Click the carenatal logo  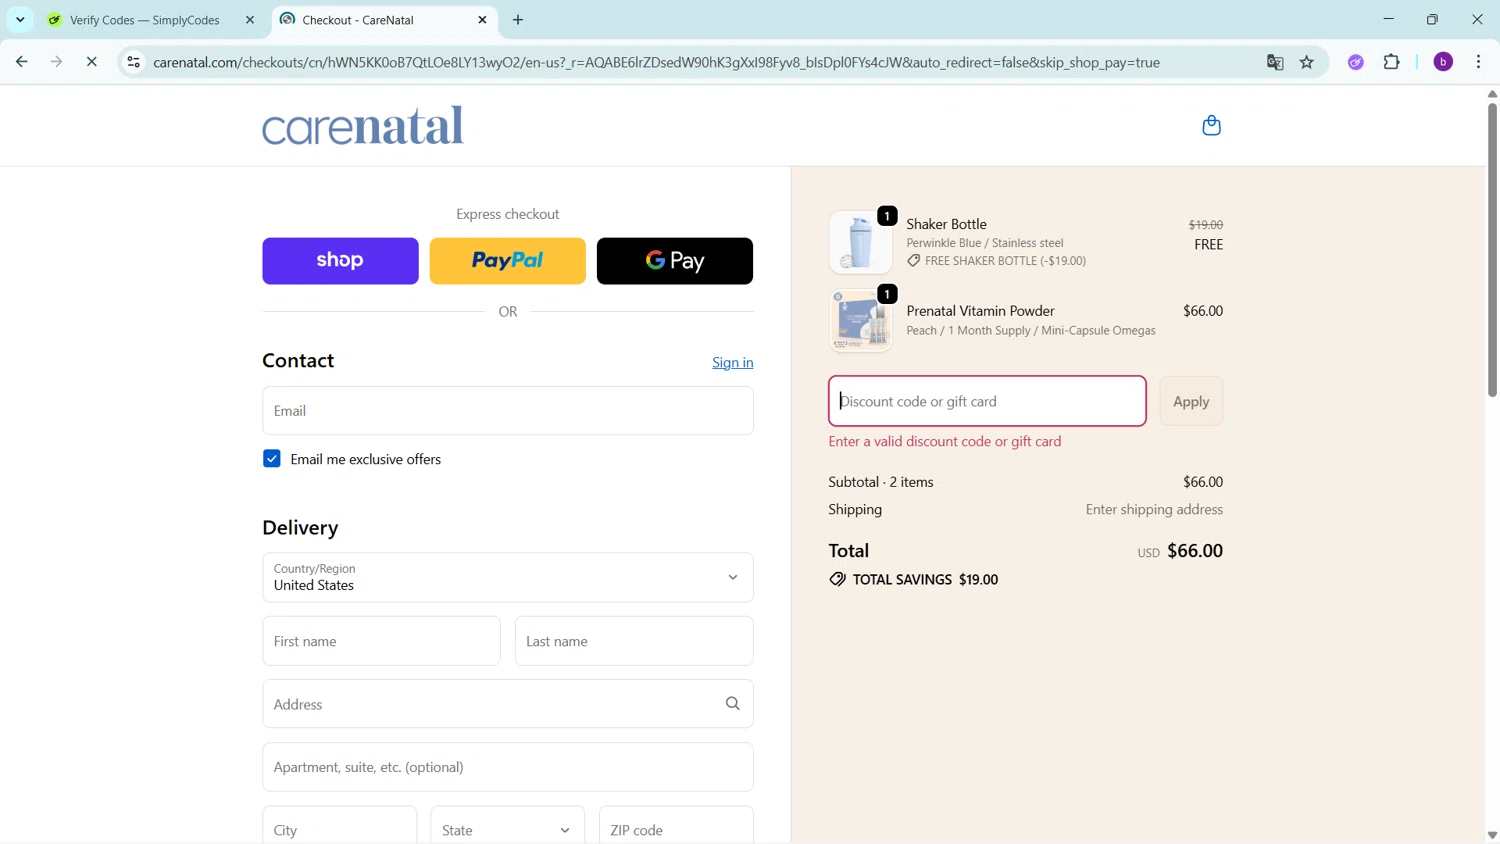click(x=363, y=126)
